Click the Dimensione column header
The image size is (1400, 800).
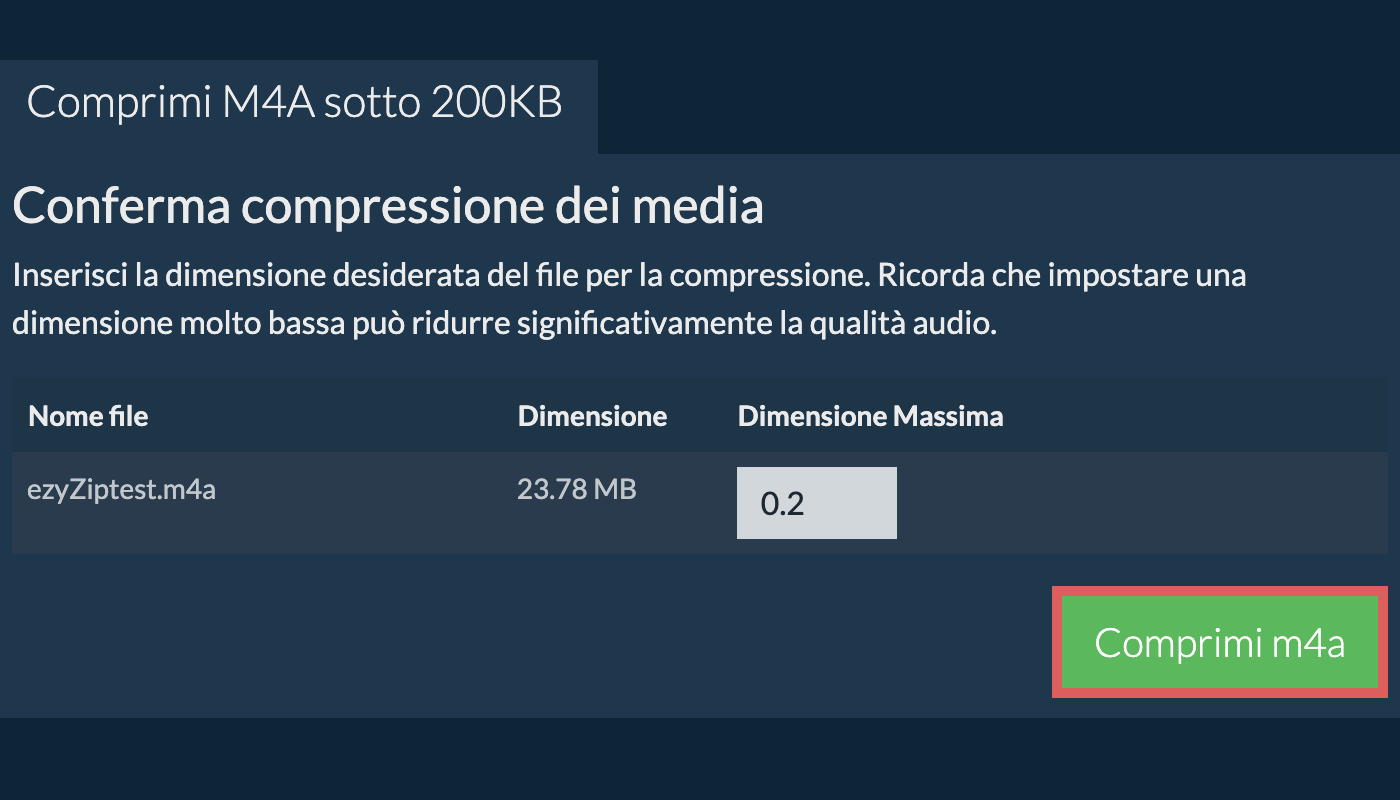592,416
